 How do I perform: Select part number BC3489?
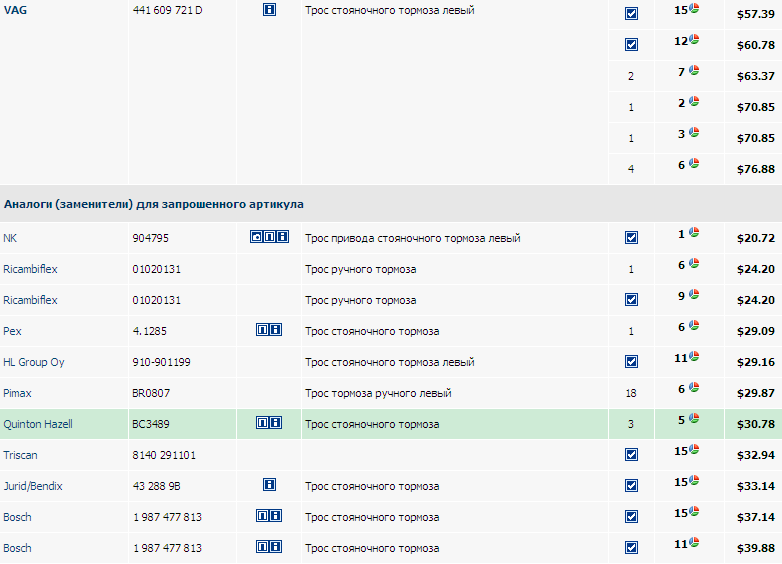pyautogui.click(x=151, y=424)
